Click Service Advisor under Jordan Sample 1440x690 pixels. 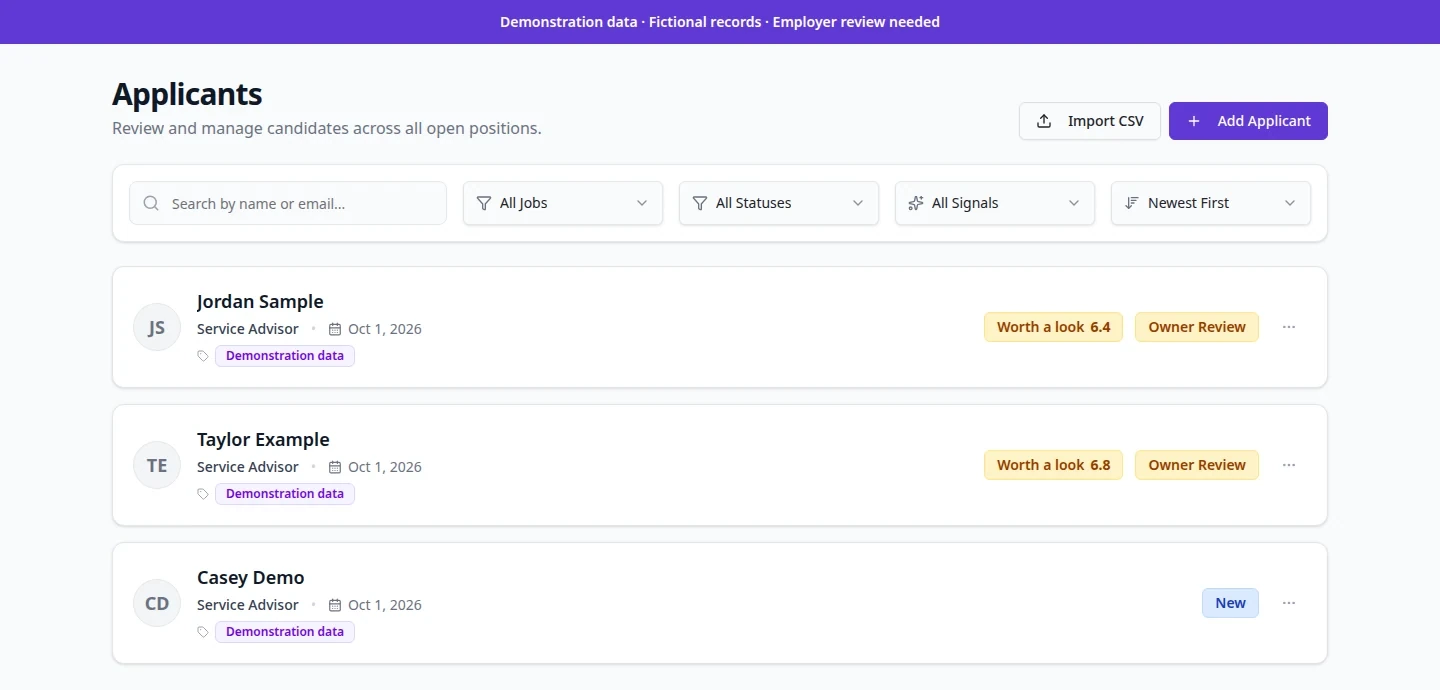coord(248,329)
